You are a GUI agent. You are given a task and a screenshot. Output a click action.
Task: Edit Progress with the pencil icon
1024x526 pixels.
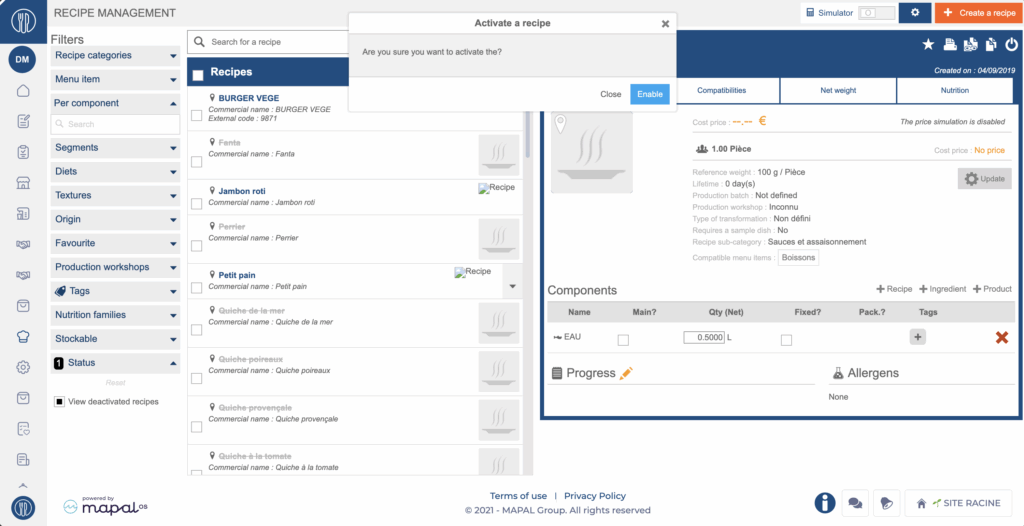point(626,373)
